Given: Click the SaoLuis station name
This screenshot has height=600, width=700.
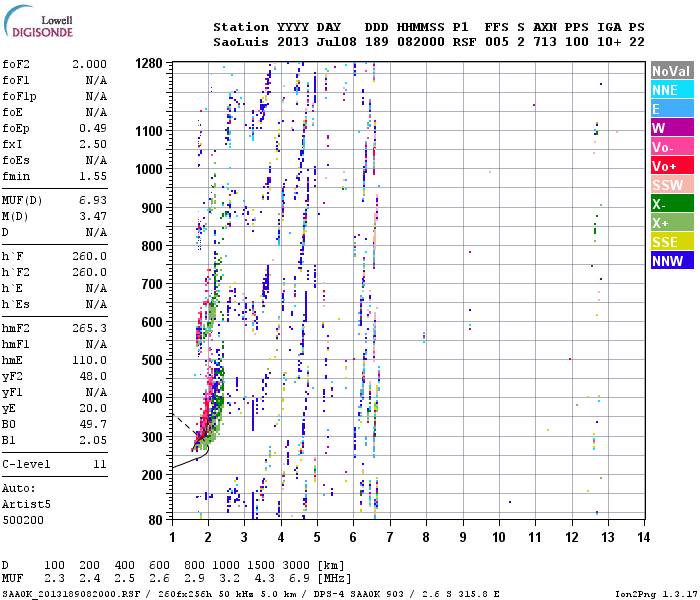Looking at the screenshot, I should pyautogui.click(x=241, y=42).
